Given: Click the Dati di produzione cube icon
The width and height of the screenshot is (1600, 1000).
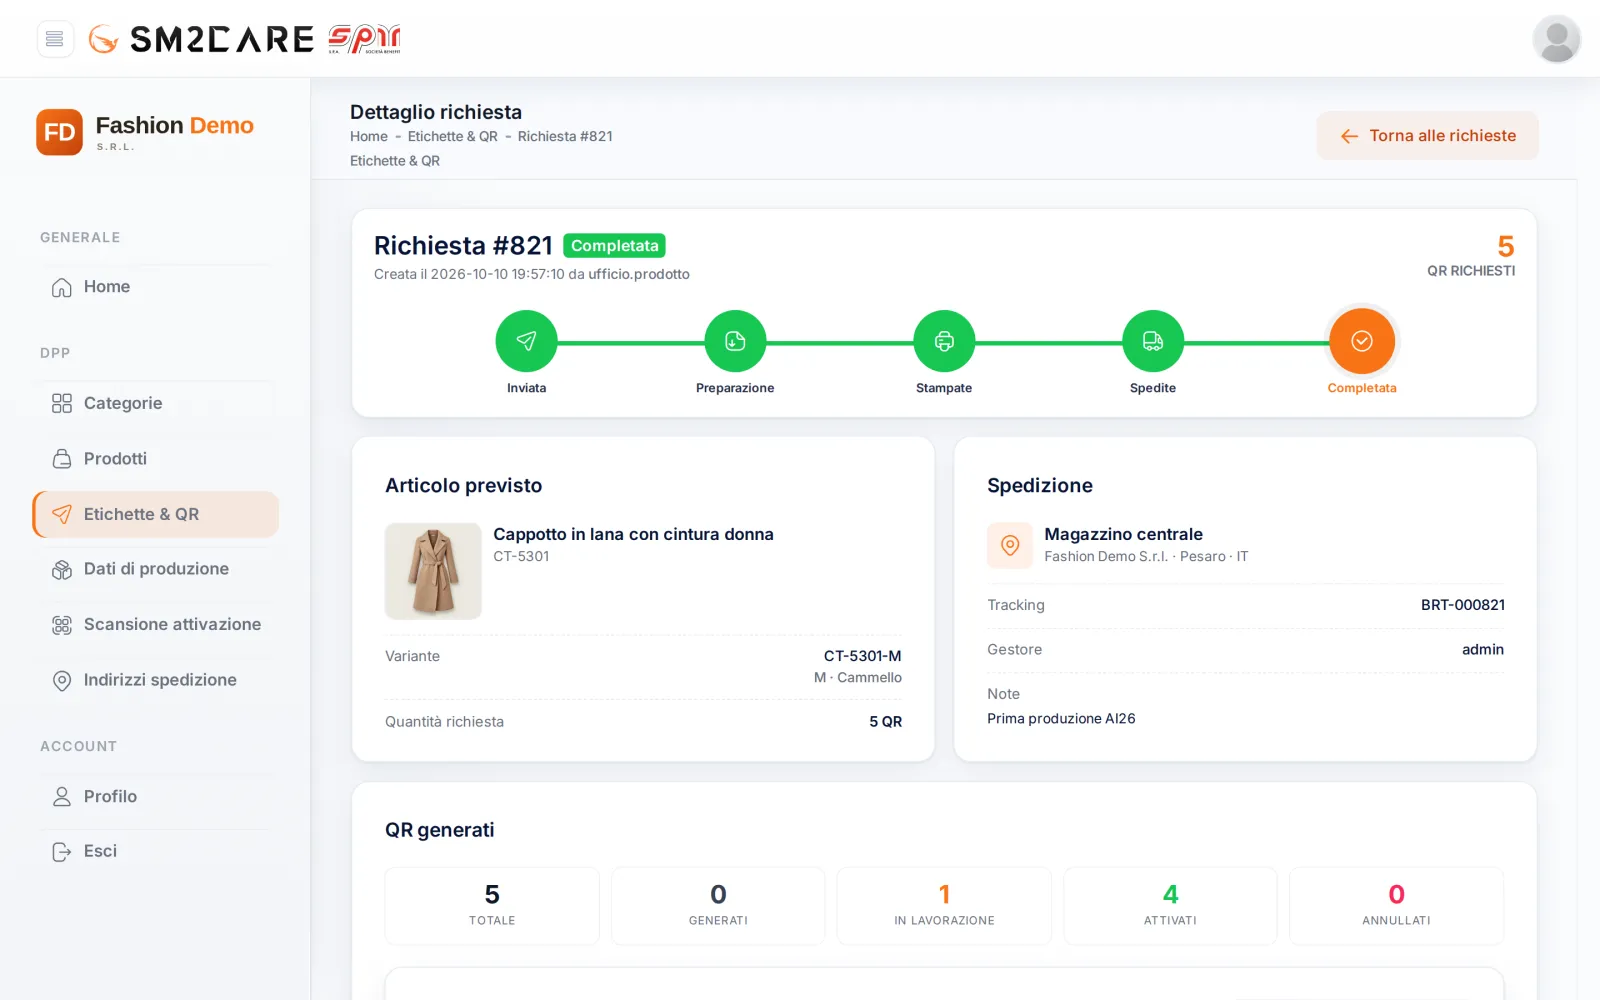Looking at the screenshot, I should (62, 569).
